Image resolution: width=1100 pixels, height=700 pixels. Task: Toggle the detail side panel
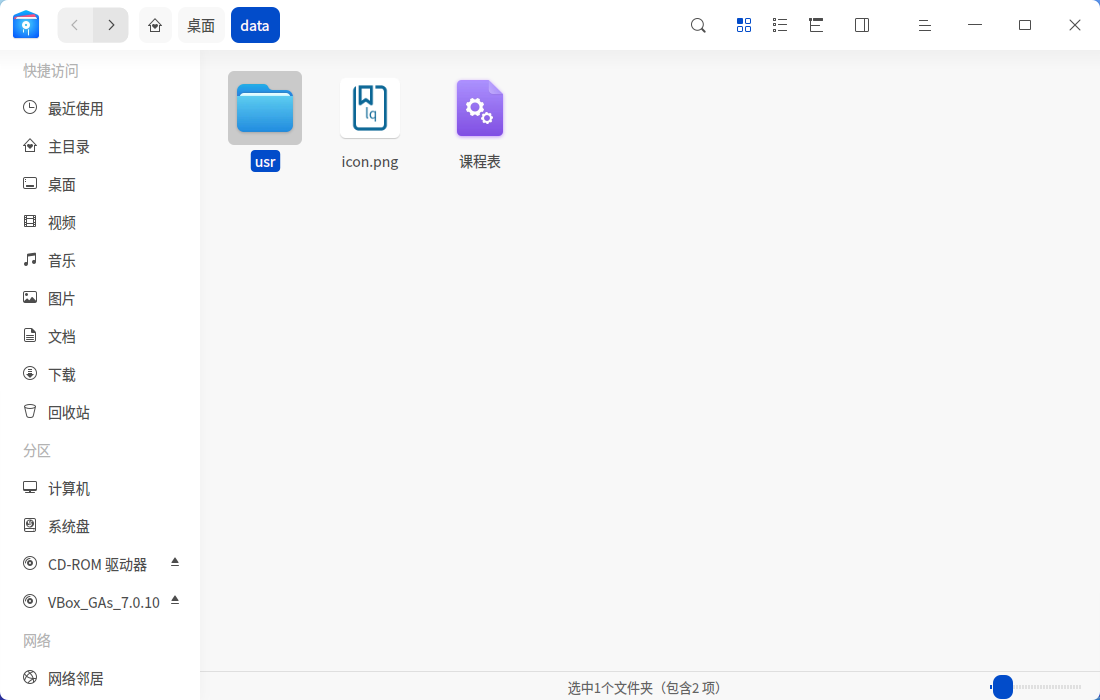click(x=862, y=25)
